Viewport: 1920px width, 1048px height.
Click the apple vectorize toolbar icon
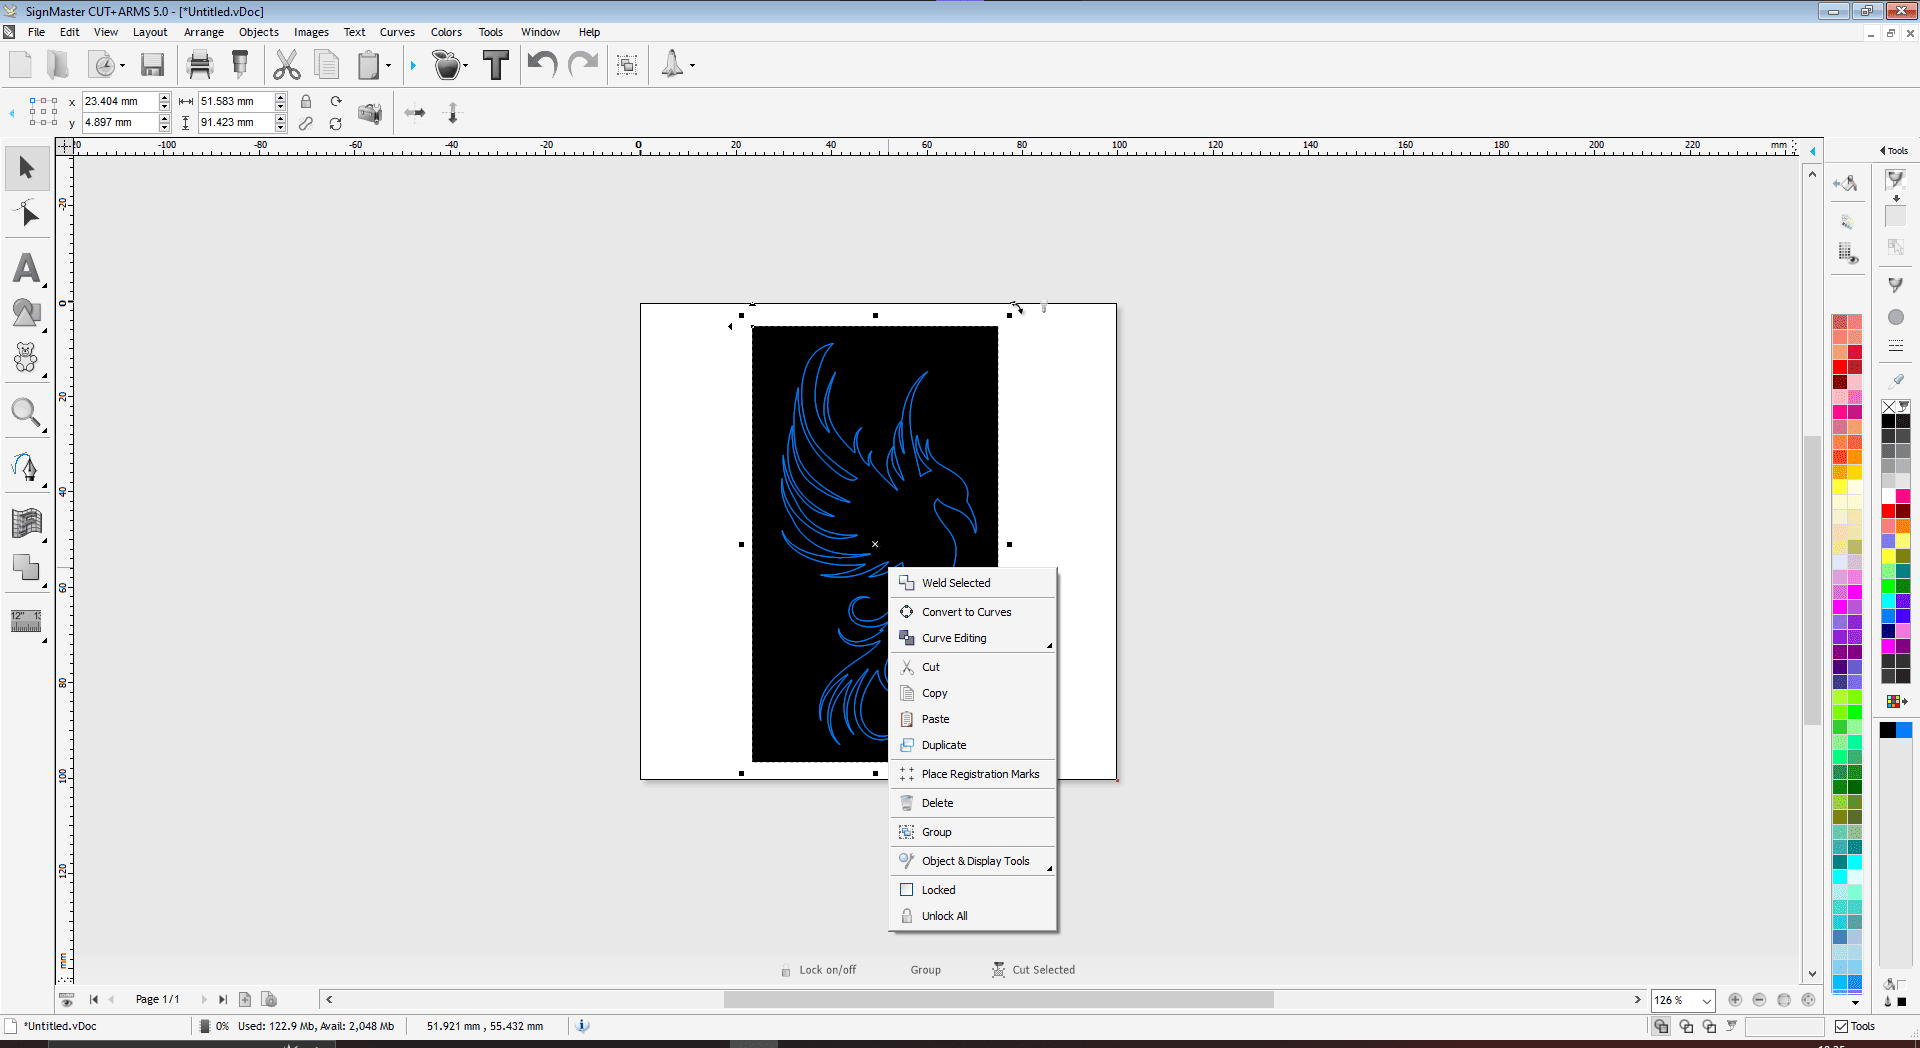tap(446, 66)
